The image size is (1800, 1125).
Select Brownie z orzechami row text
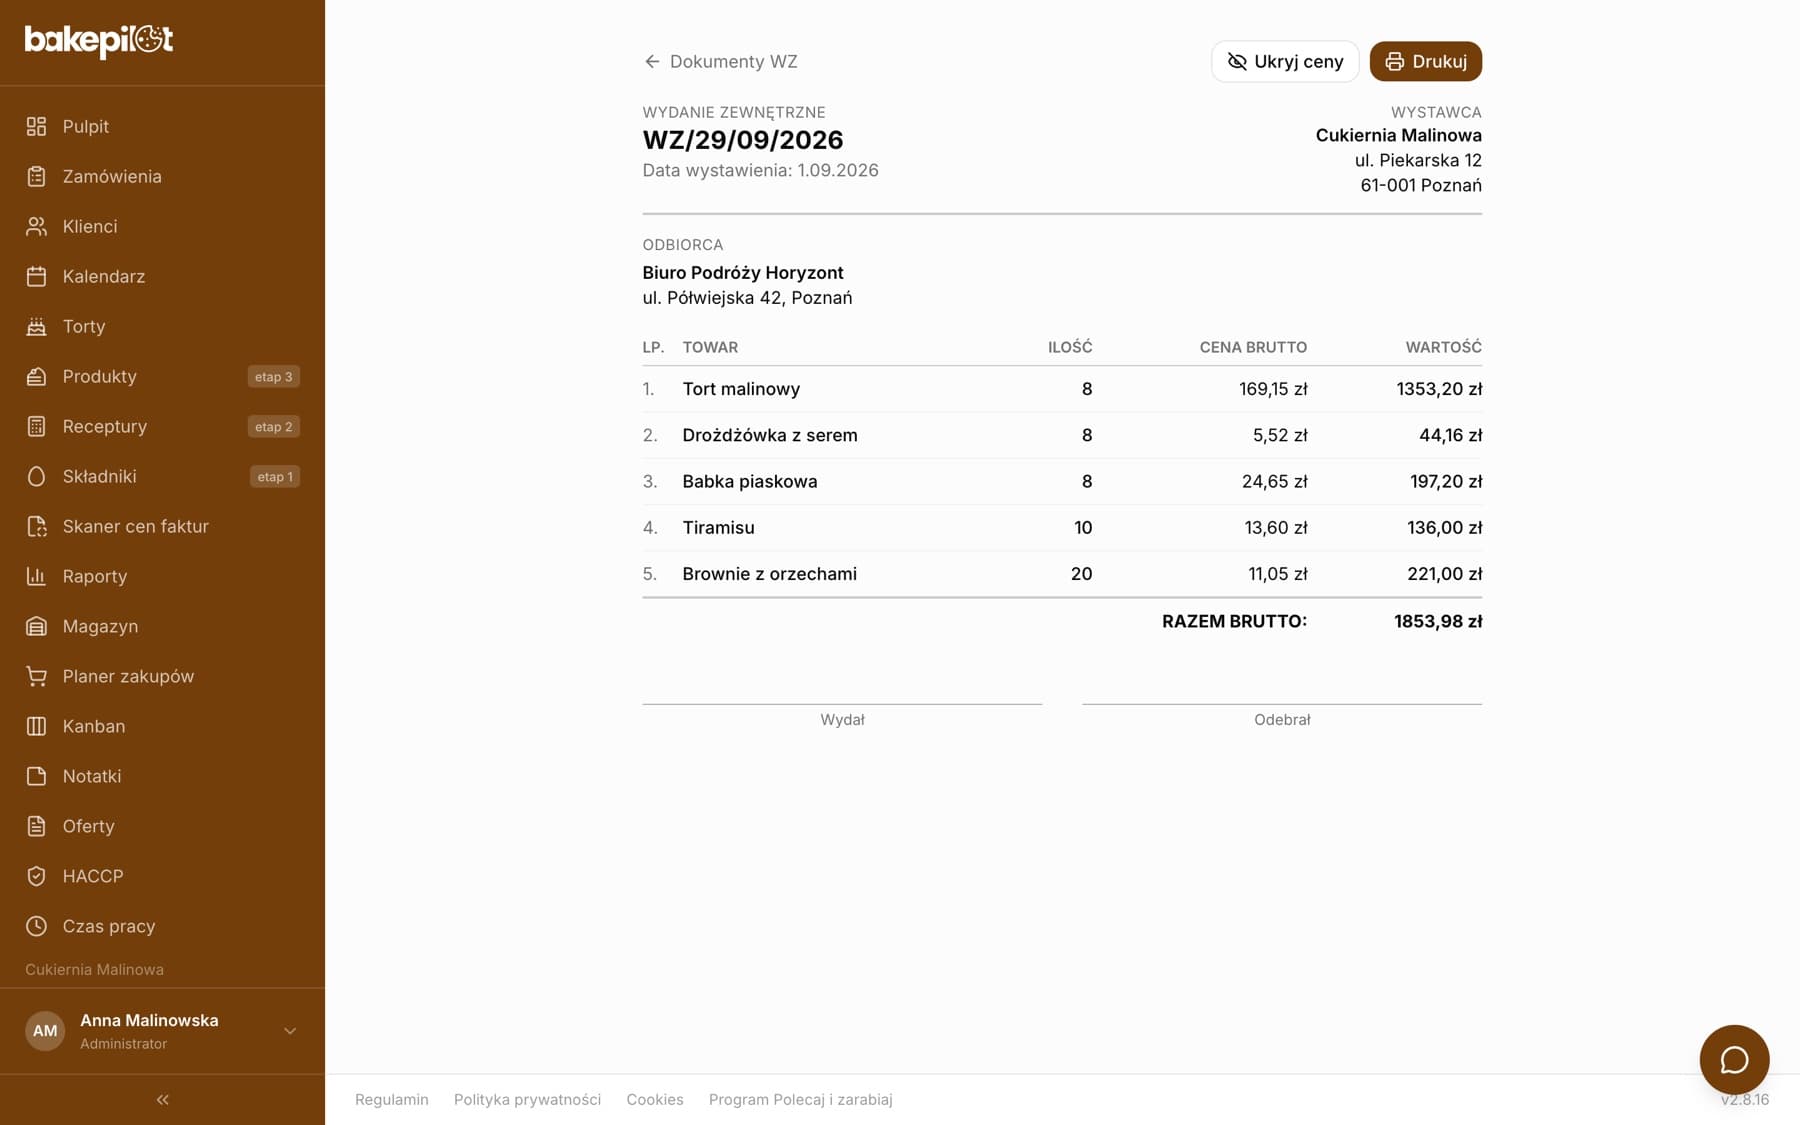pos(769,573)
